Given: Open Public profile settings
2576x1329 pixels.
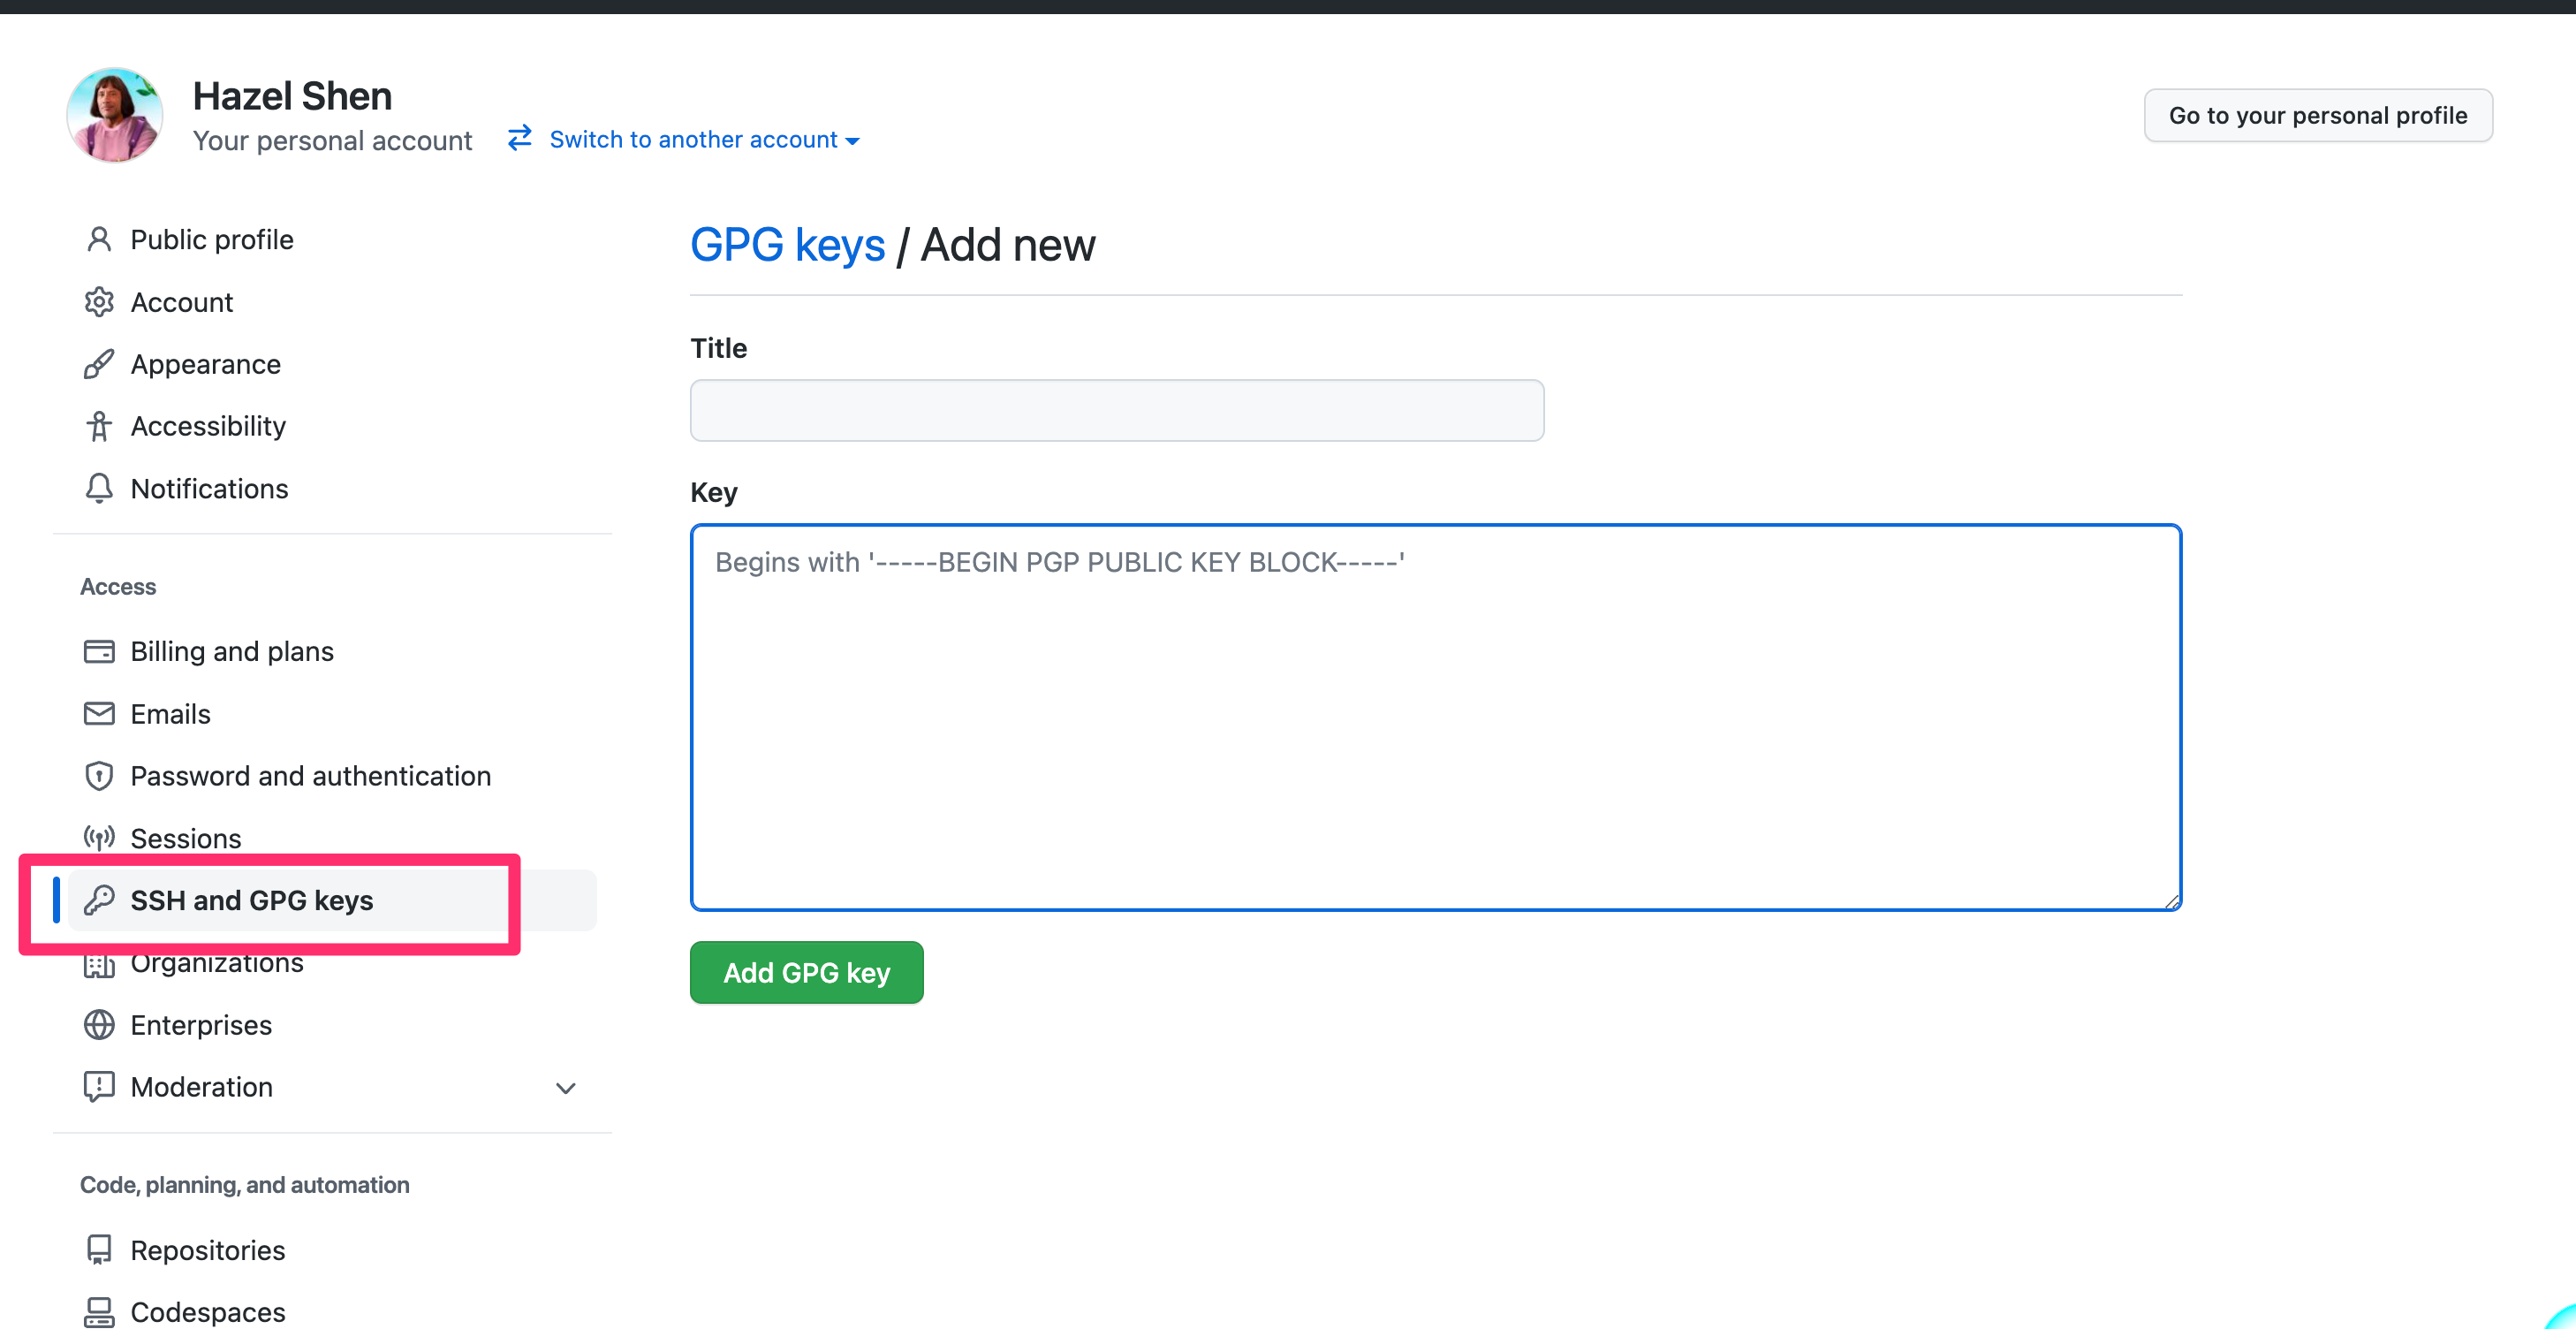Looking at the screenshot, I should point(332,240).
